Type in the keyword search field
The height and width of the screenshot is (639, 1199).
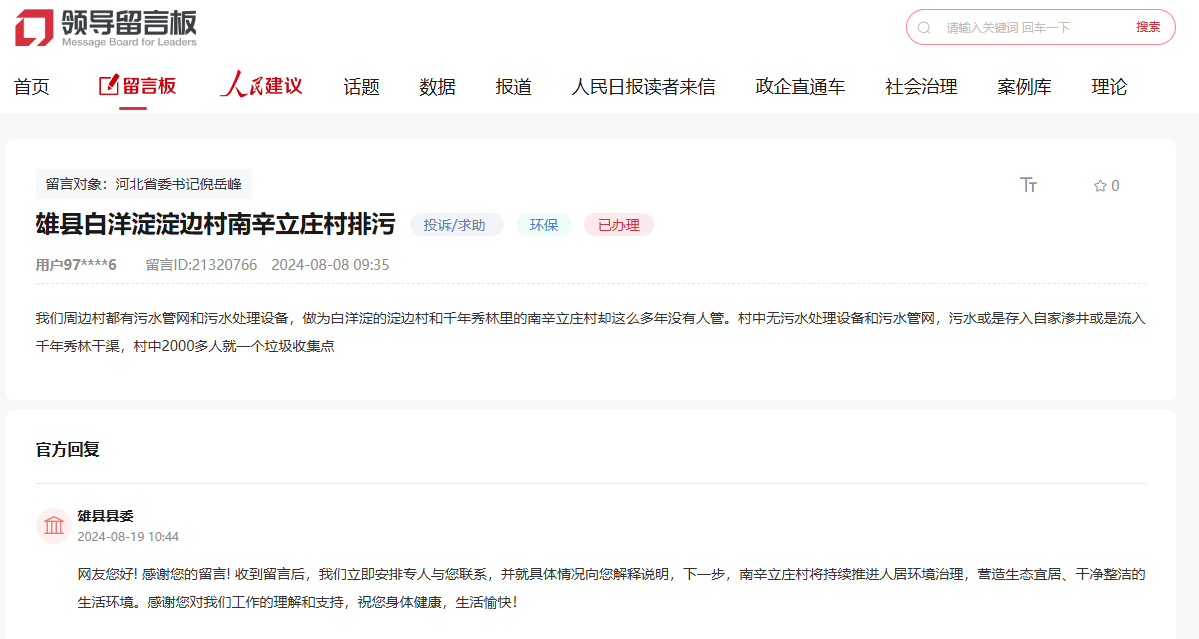1030,28
